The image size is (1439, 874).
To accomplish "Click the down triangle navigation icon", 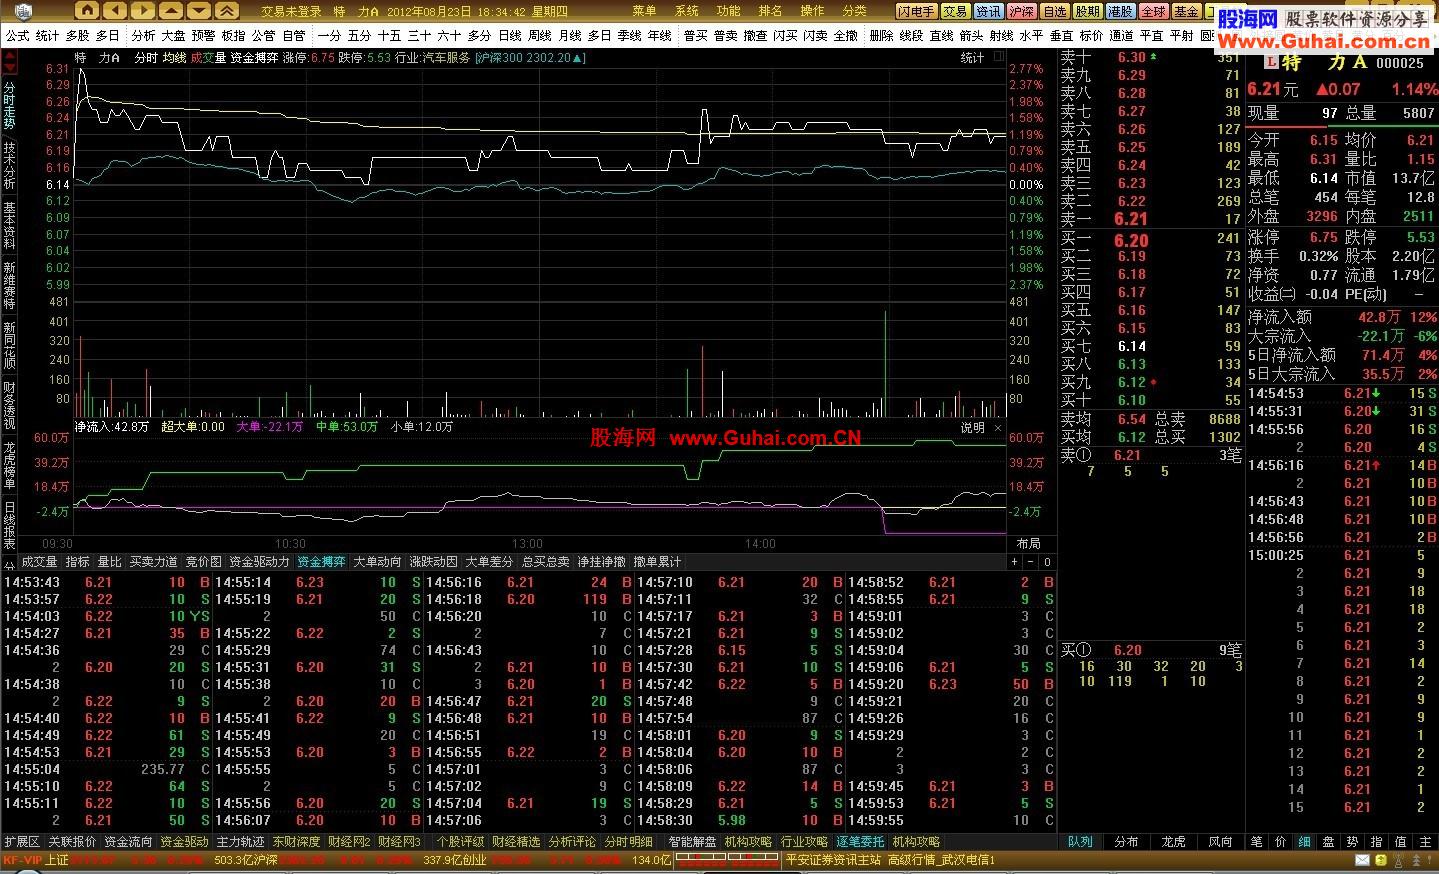I will [200, 11].
